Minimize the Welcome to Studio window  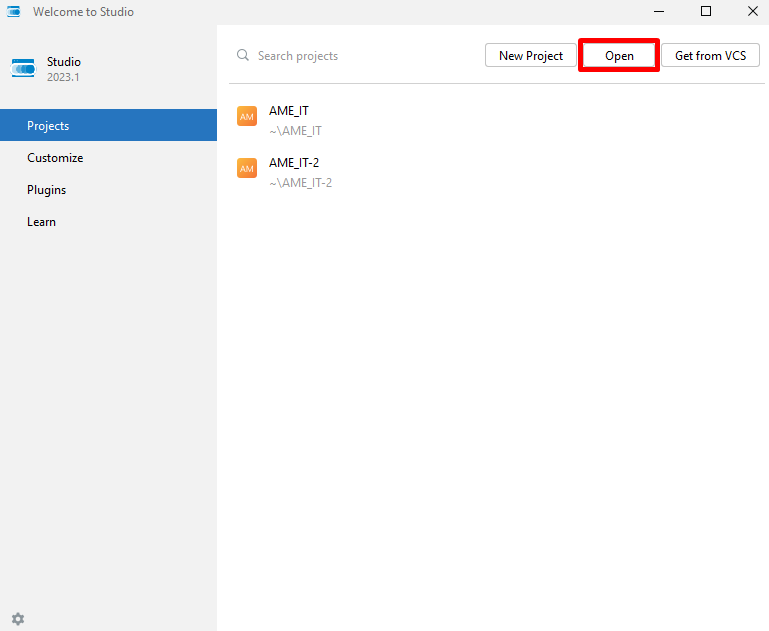tap(659, 12)
